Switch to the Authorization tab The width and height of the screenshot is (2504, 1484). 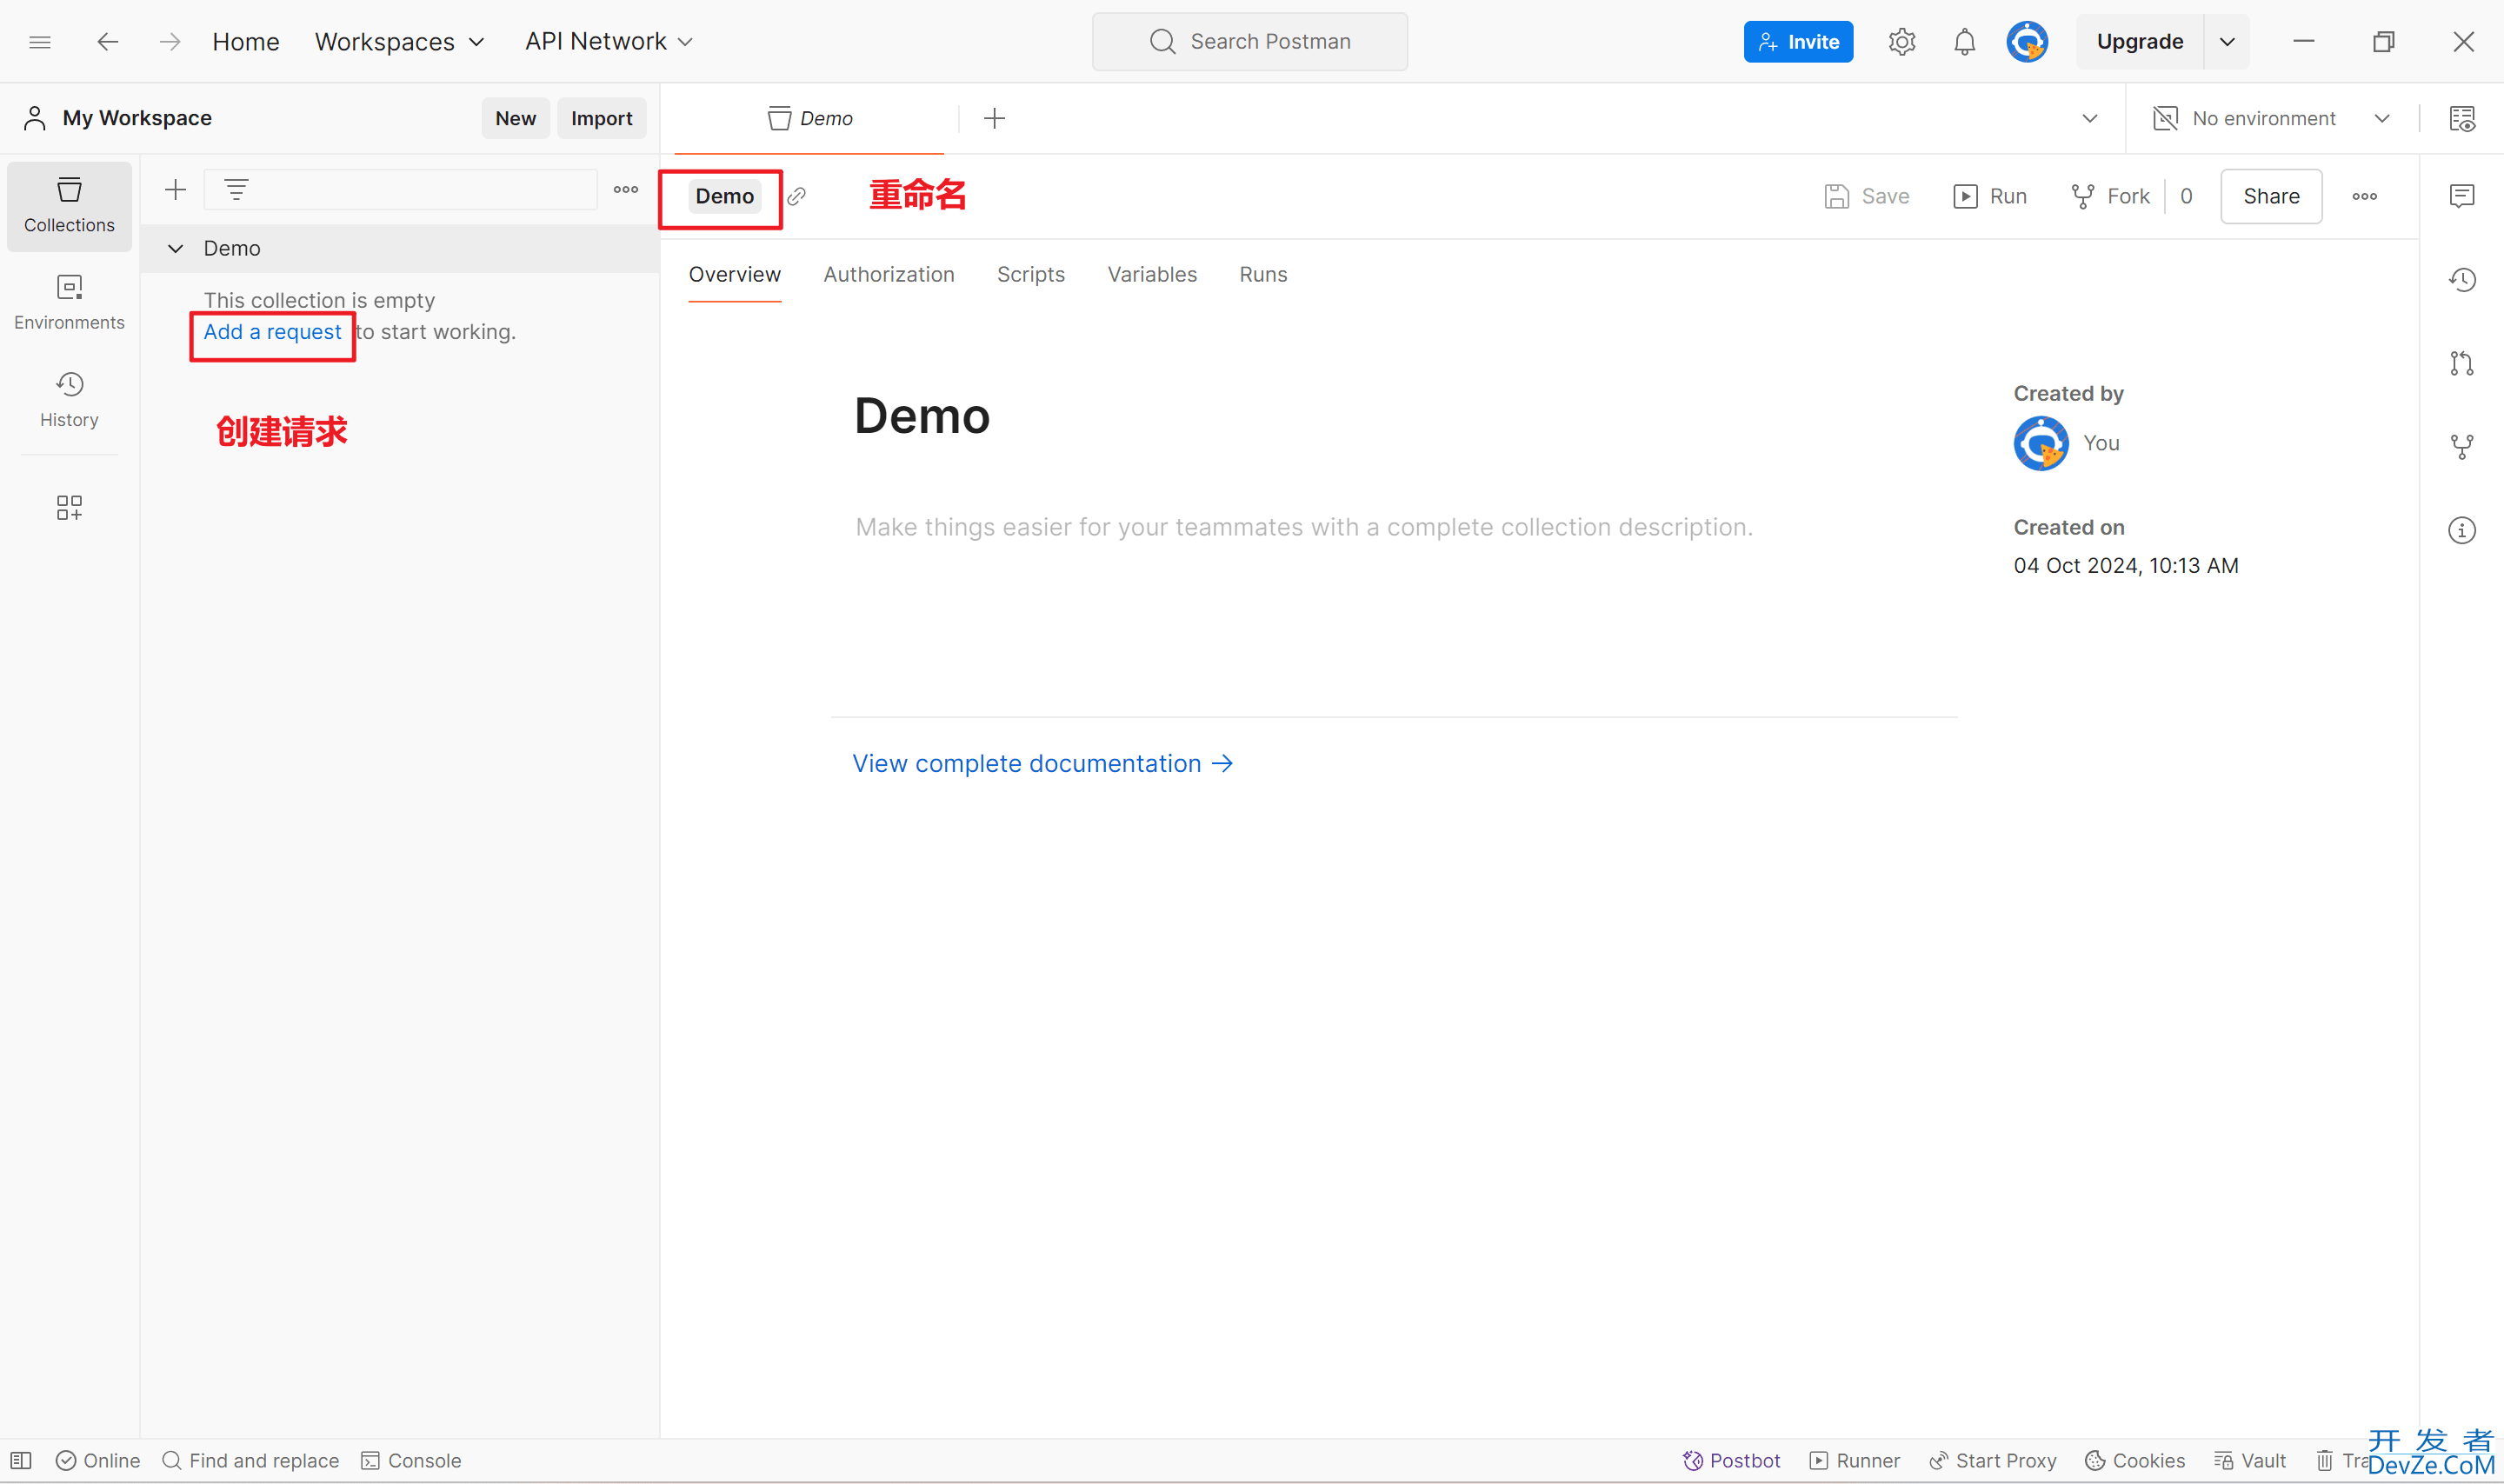889,275
